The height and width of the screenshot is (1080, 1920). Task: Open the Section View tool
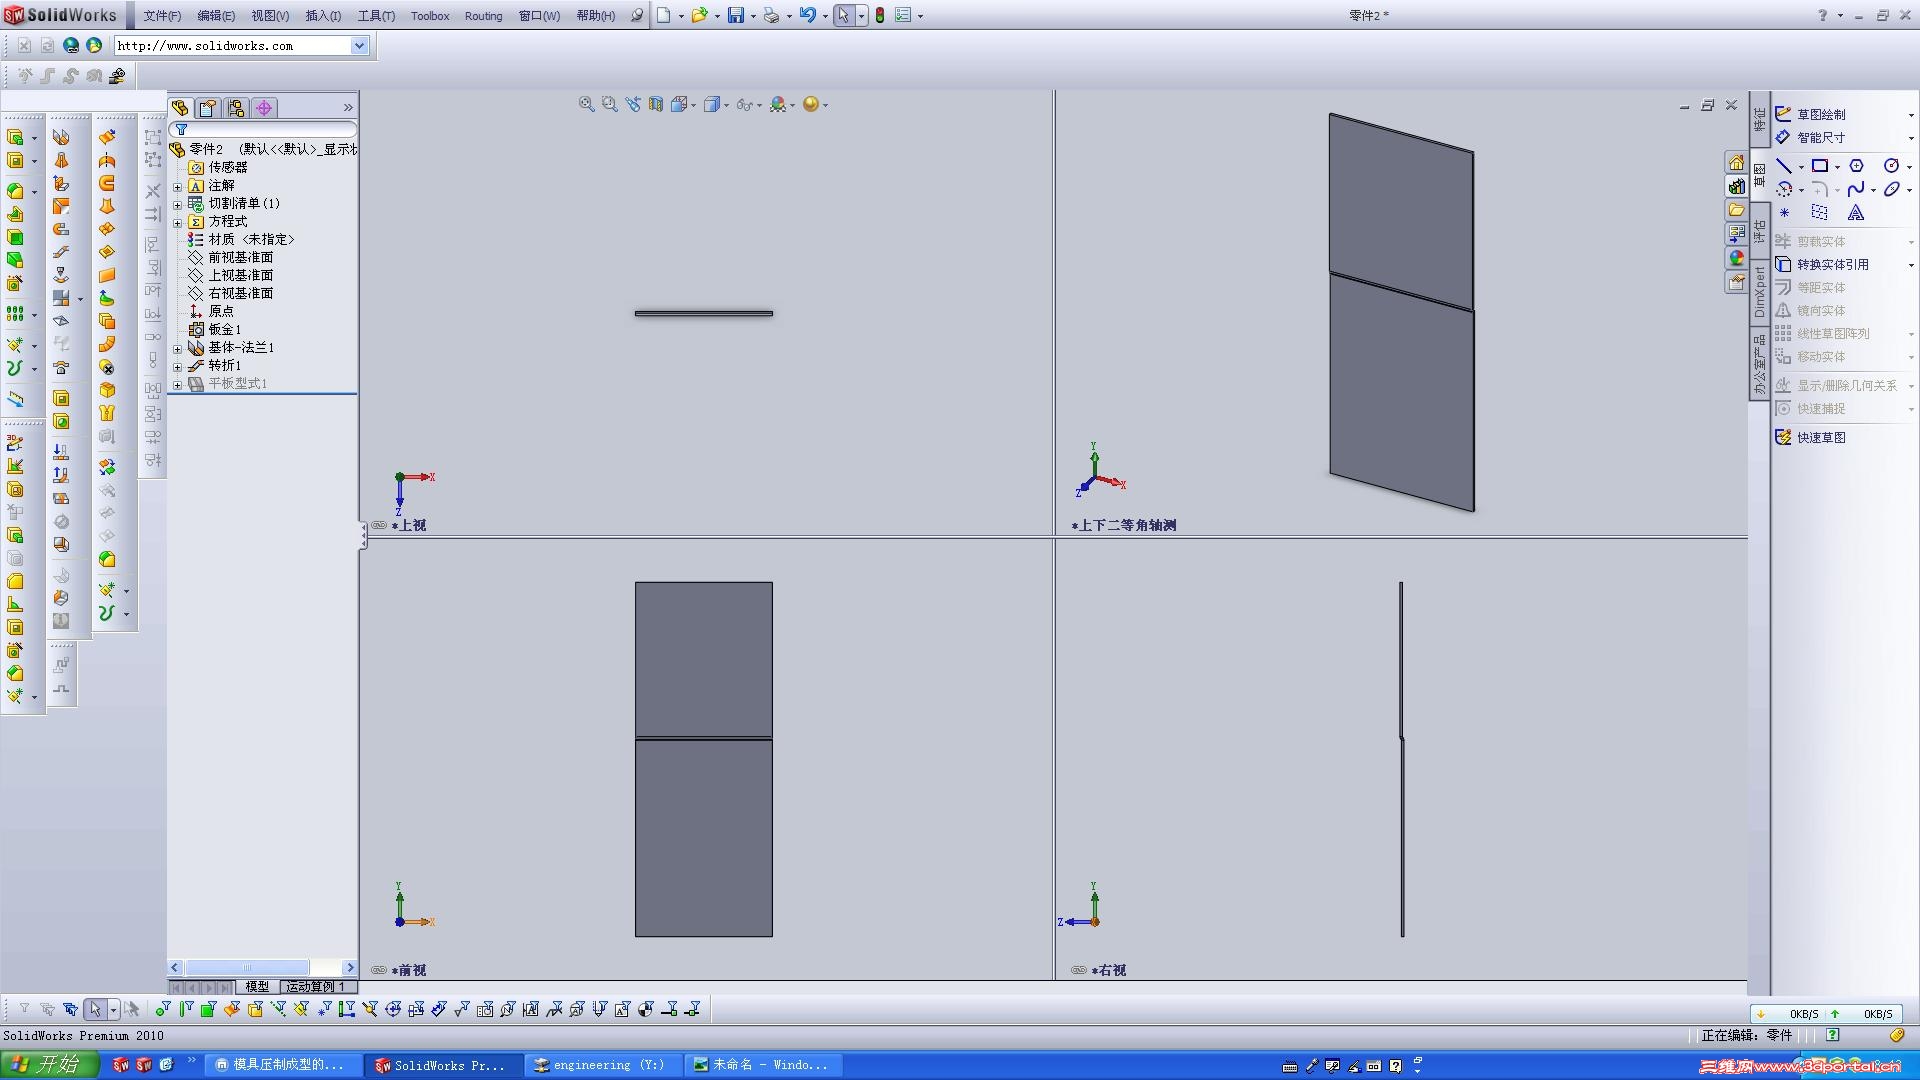[656, 104]
